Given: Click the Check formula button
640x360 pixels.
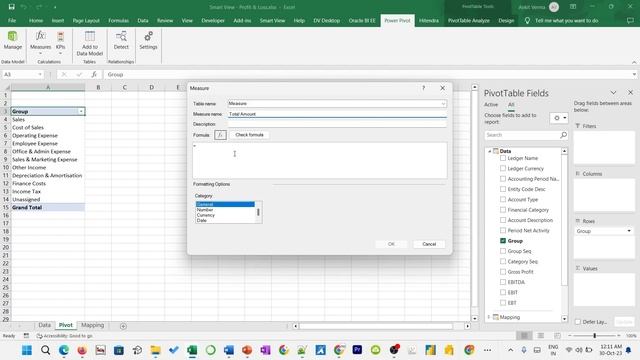Looking at the screenshot, I should pyautogui.click(x=249, y=135).
